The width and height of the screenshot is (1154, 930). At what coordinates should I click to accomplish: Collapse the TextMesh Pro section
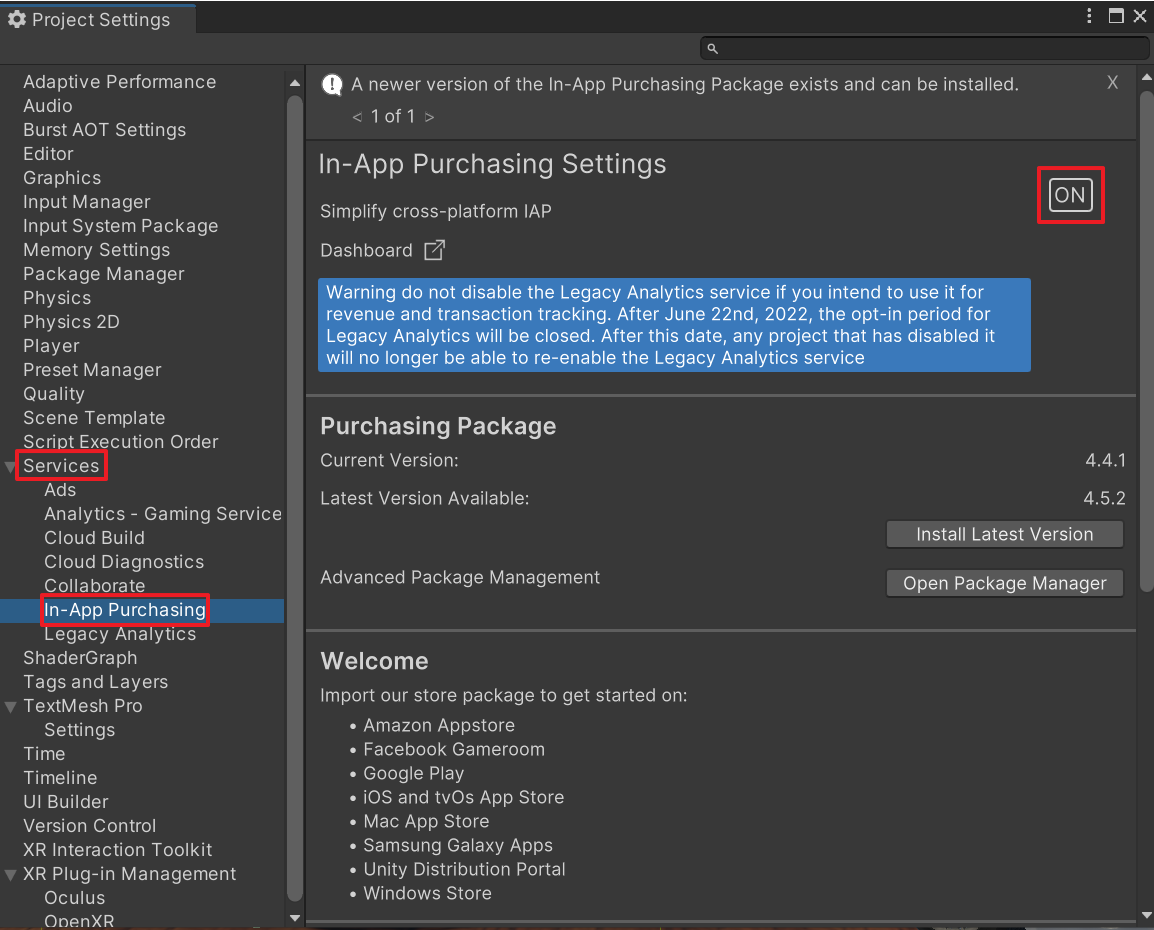click(x=10, y=706)
